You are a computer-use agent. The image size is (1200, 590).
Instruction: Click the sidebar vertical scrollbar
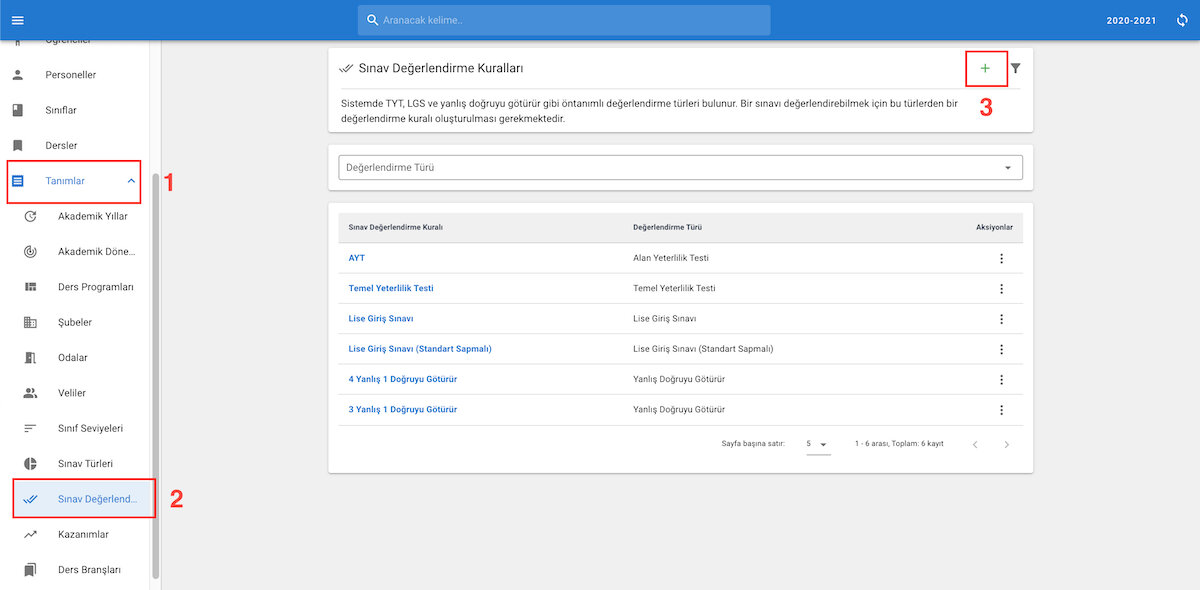click(155, 375)
